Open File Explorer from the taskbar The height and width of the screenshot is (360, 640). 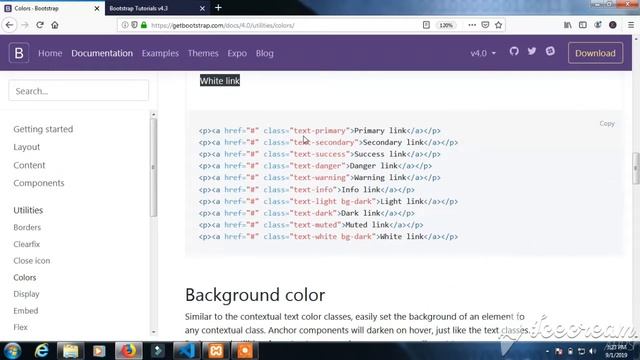(x=71, y=351)
